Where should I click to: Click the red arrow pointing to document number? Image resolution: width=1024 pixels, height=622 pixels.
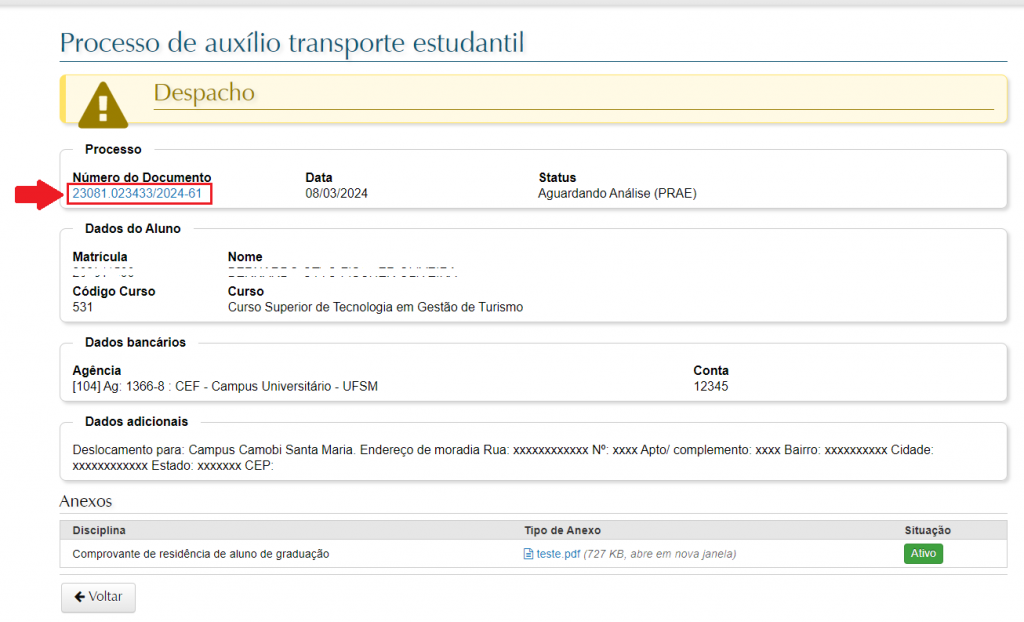tap(38, 194)
